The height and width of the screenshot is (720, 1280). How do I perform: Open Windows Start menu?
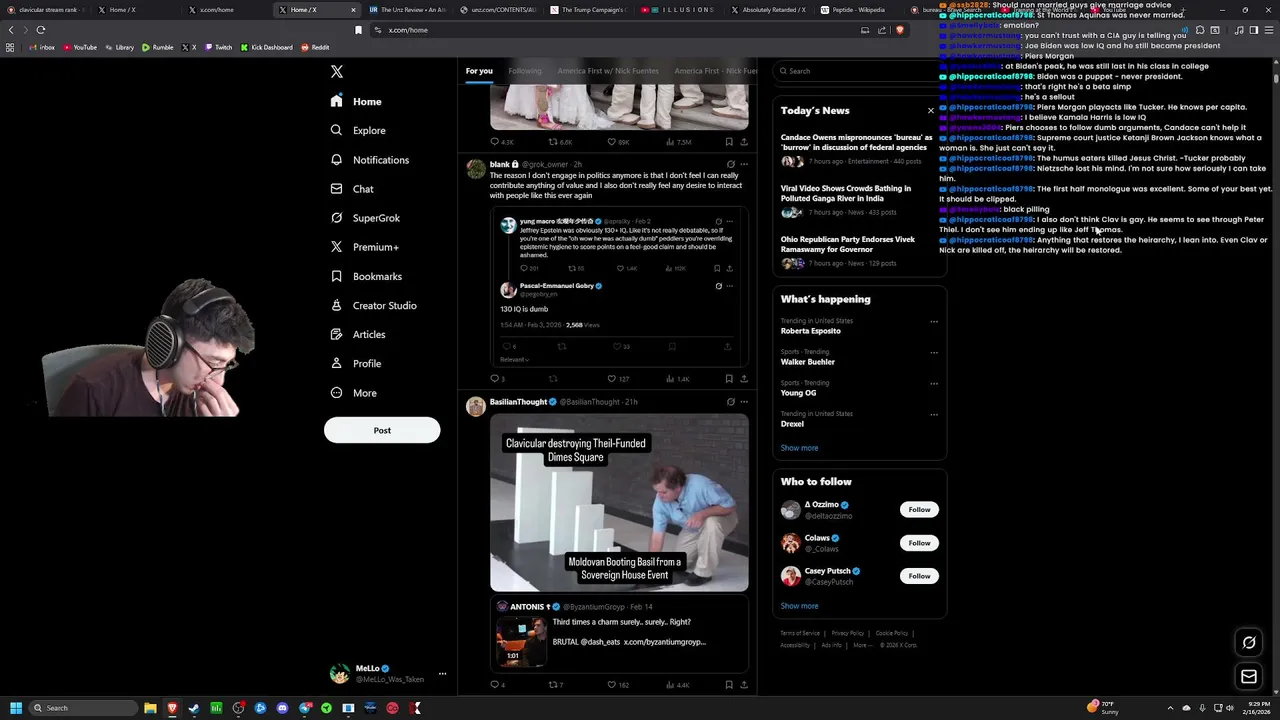[x=15, y=708]
